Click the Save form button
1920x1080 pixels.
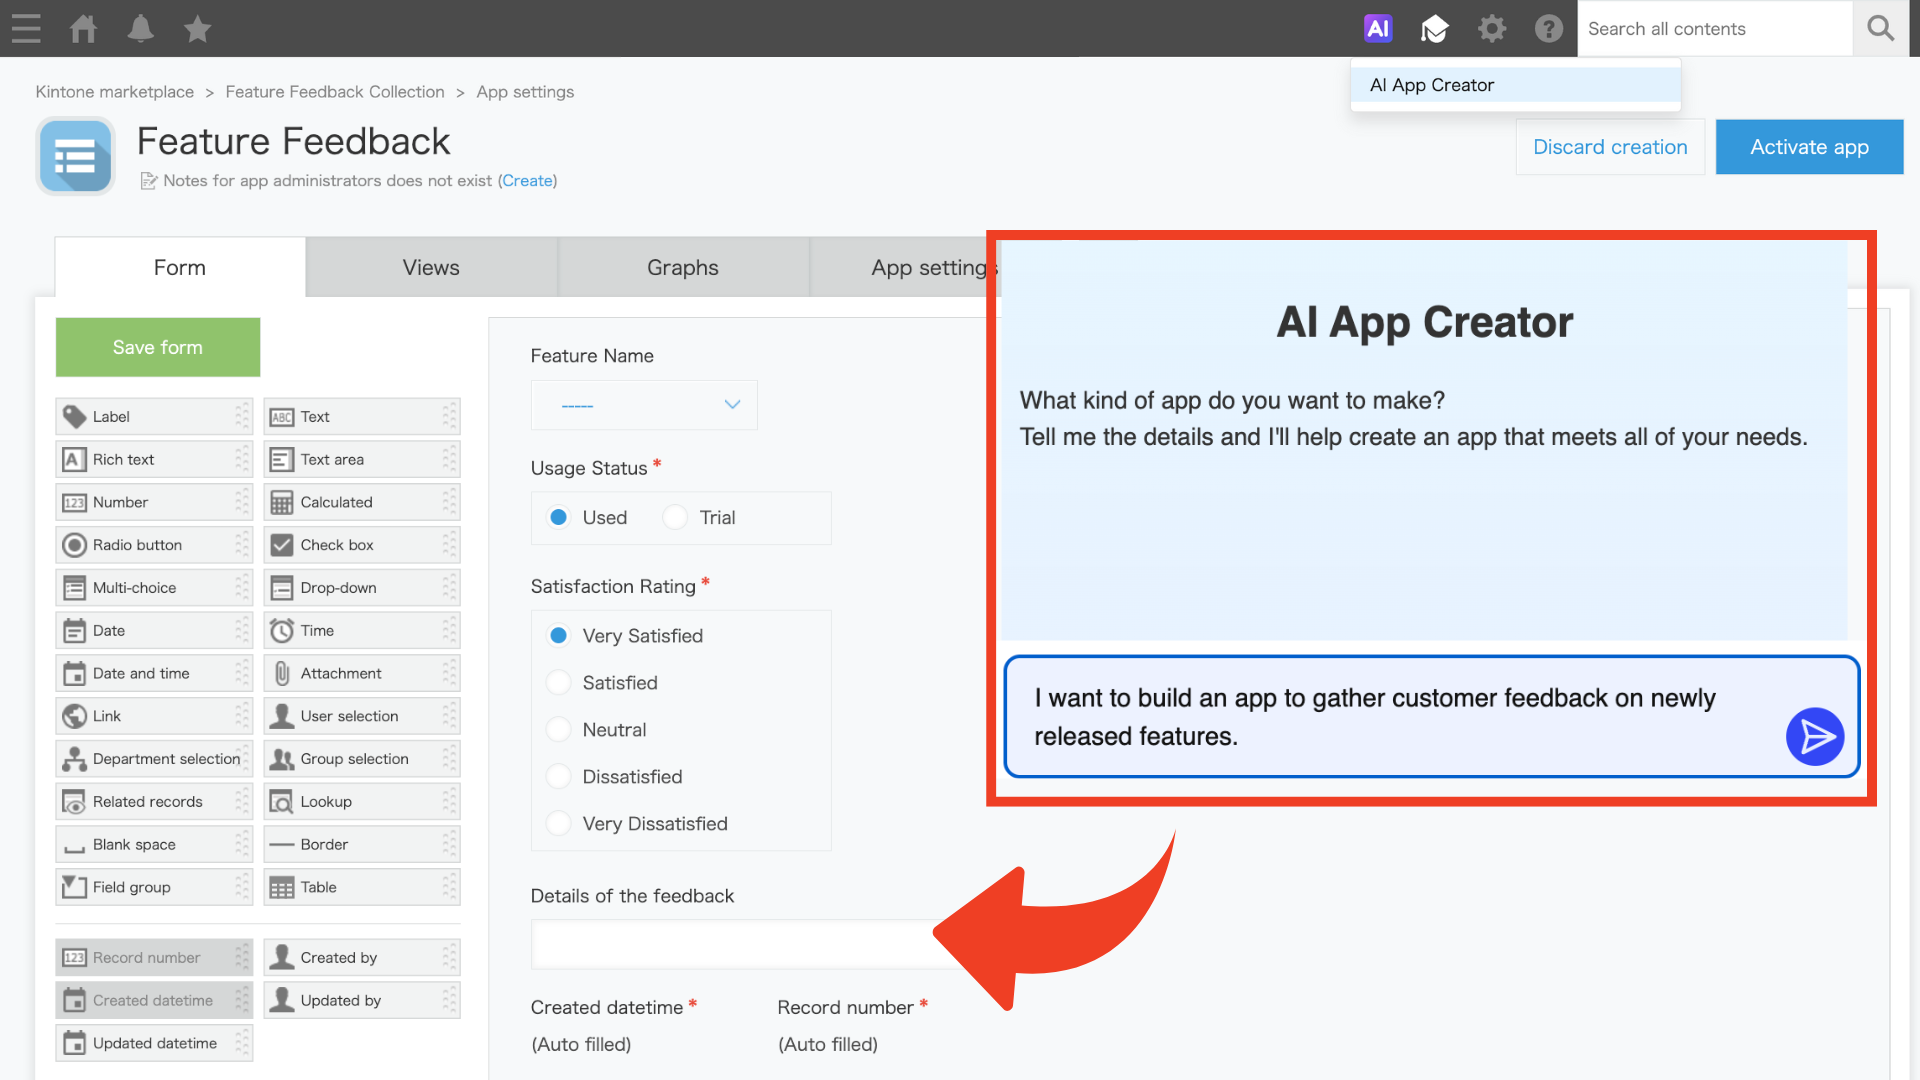pyautogui.click(x=158, y=347)
